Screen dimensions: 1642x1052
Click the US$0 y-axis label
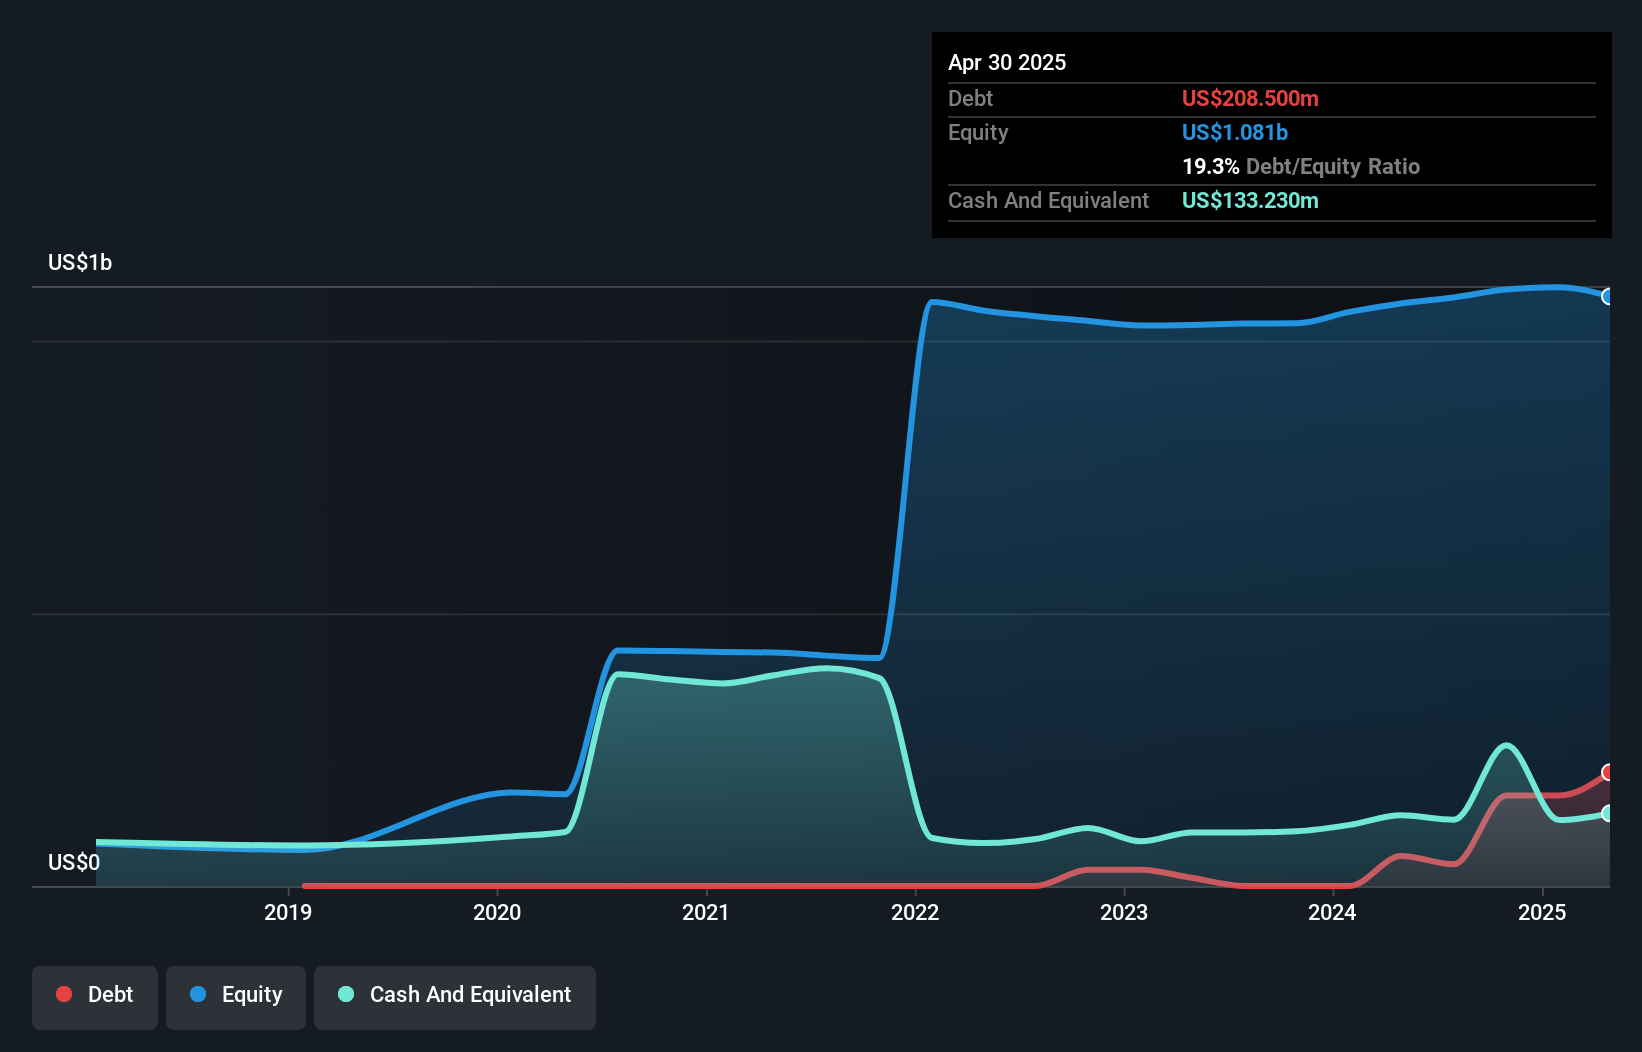tap(74, 862)
